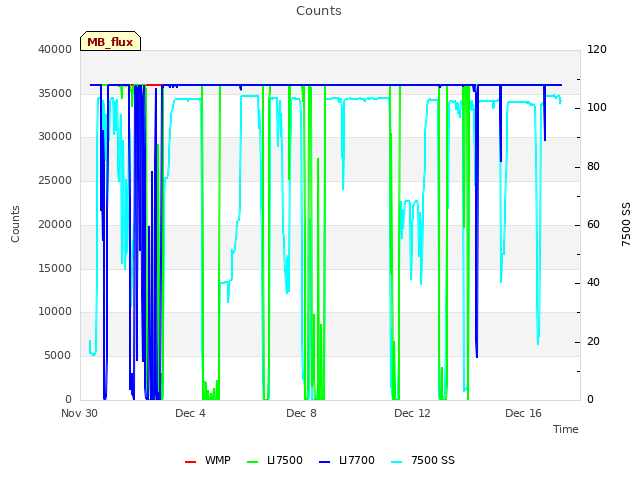Click the 'Dec 8' x-axis label

pos(301,413)
